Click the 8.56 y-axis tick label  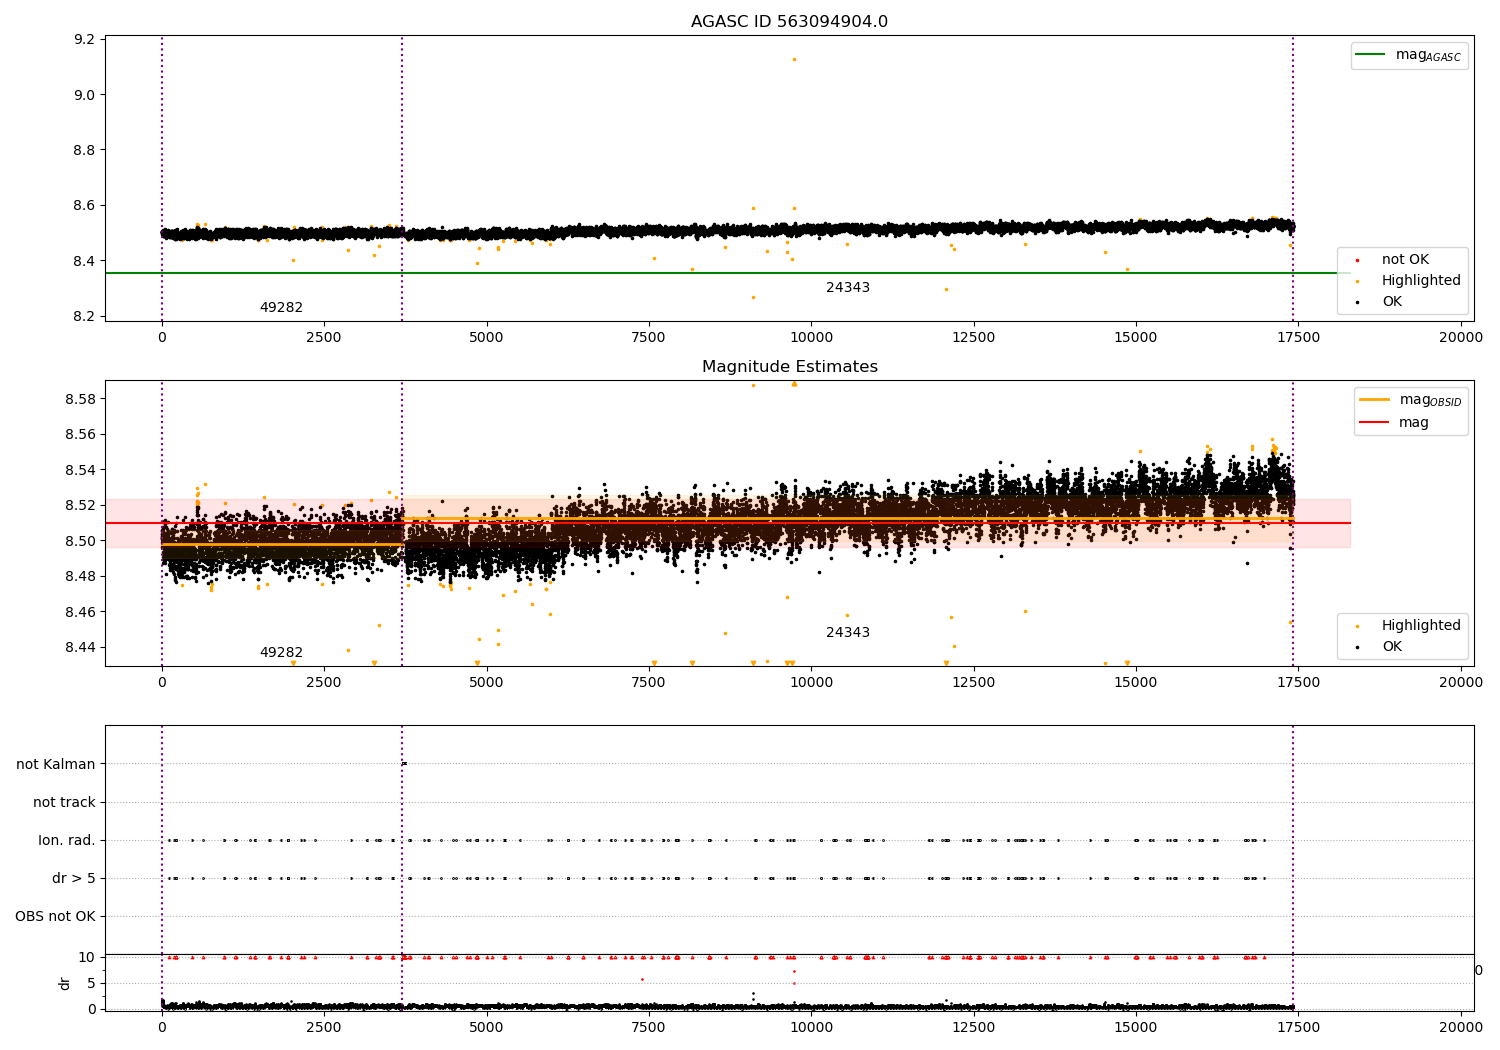pyautogui.click(x=81, y=435)
